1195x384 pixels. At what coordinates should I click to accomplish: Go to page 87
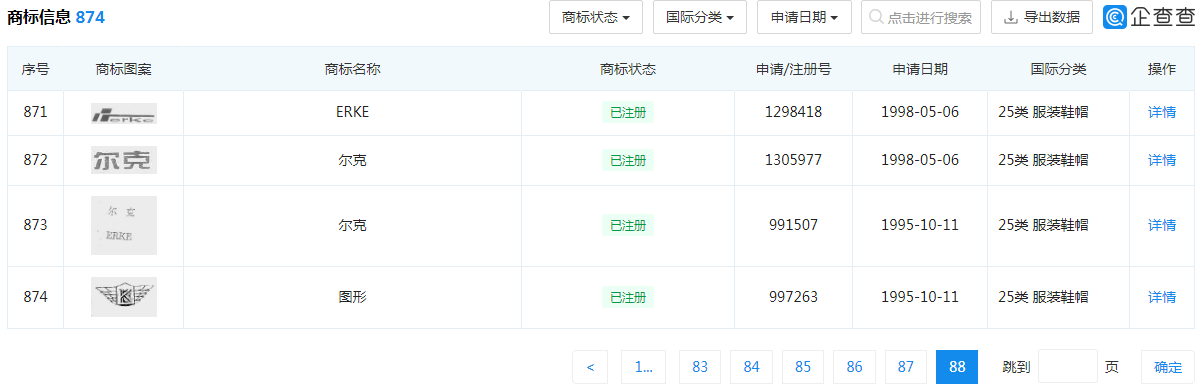pyautogui.click(x=905, y=367)
